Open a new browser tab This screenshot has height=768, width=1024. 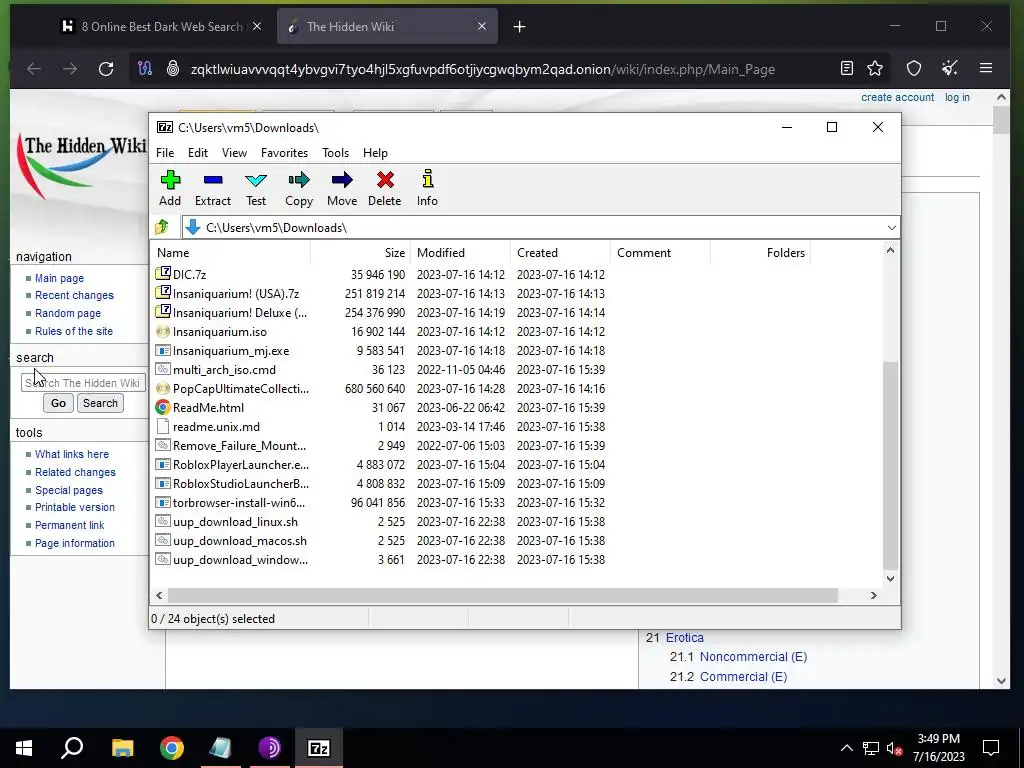coord(519,27)
